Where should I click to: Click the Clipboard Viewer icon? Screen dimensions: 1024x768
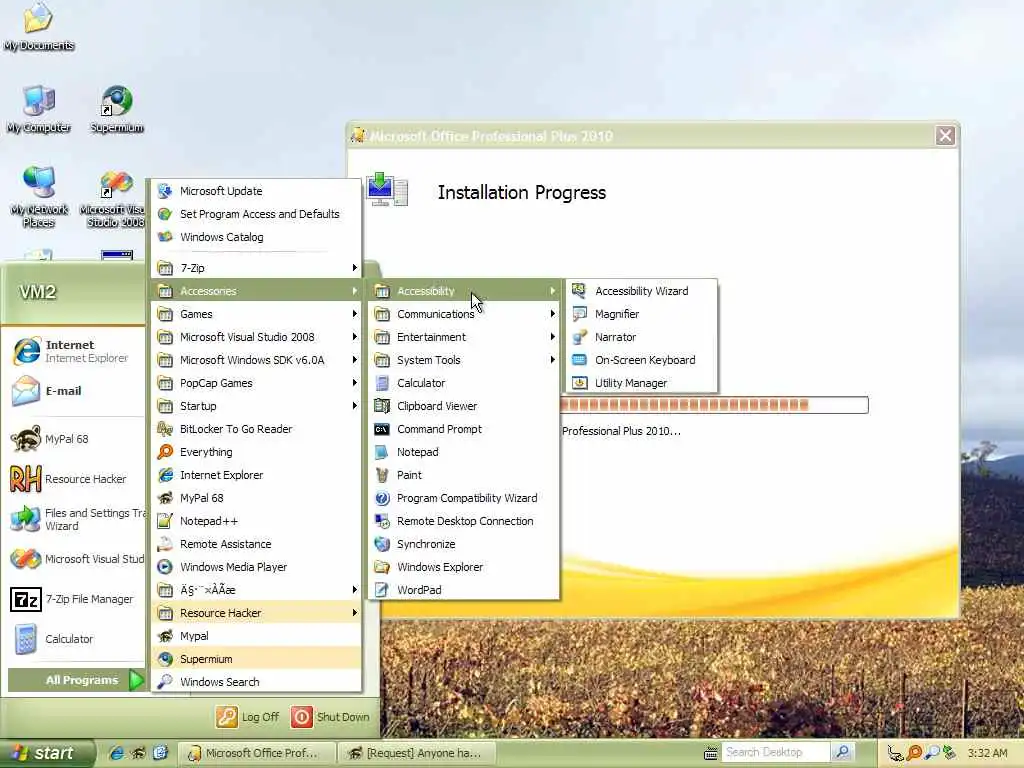pos(382,406)
